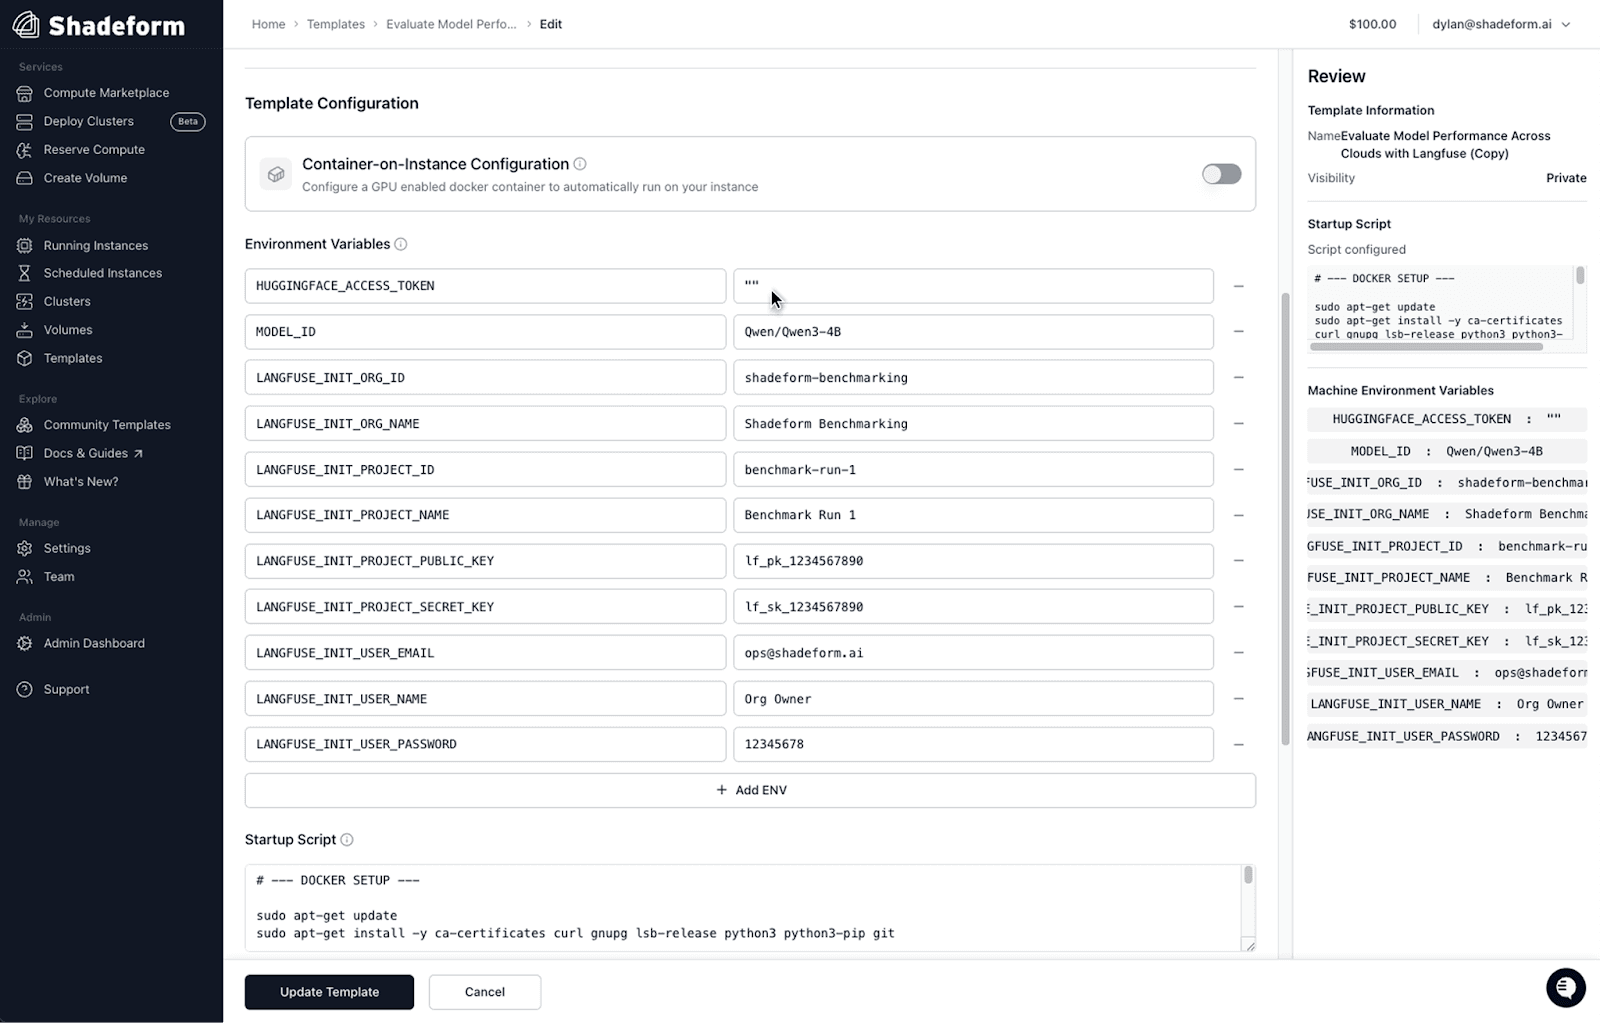
Task: Click the Add ENV button
Action: point(750,790)
